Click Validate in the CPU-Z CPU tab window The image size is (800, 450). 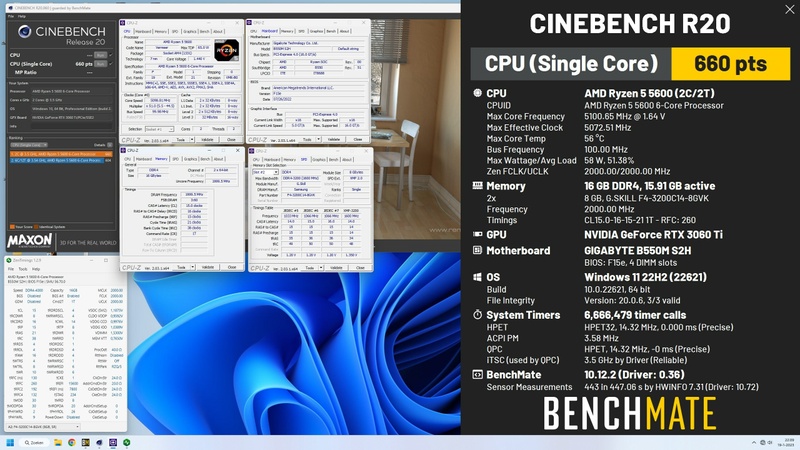click(x=207, y=139)
